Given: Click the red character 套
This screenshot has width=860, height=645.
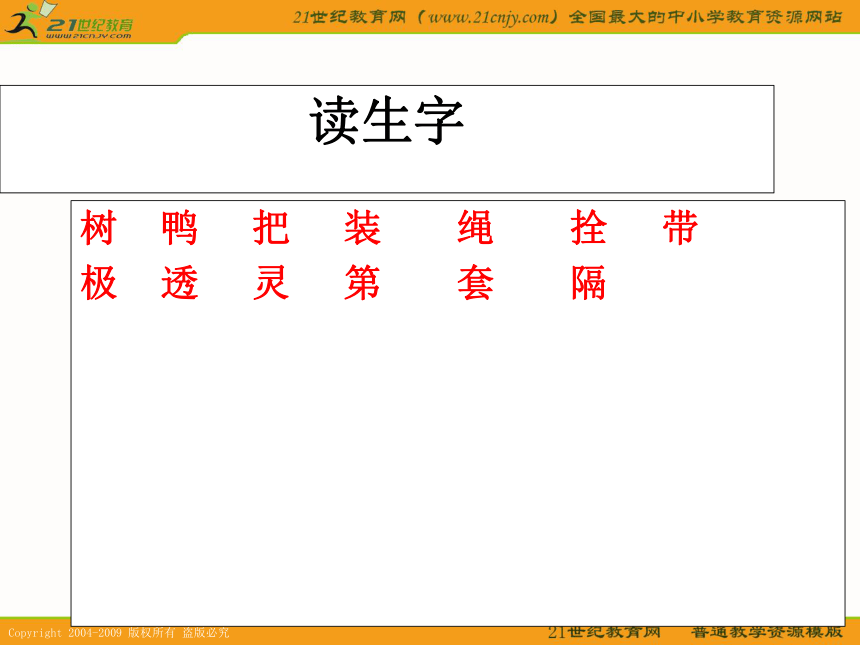Looking at the screenshot, I should tap(476, 282).
